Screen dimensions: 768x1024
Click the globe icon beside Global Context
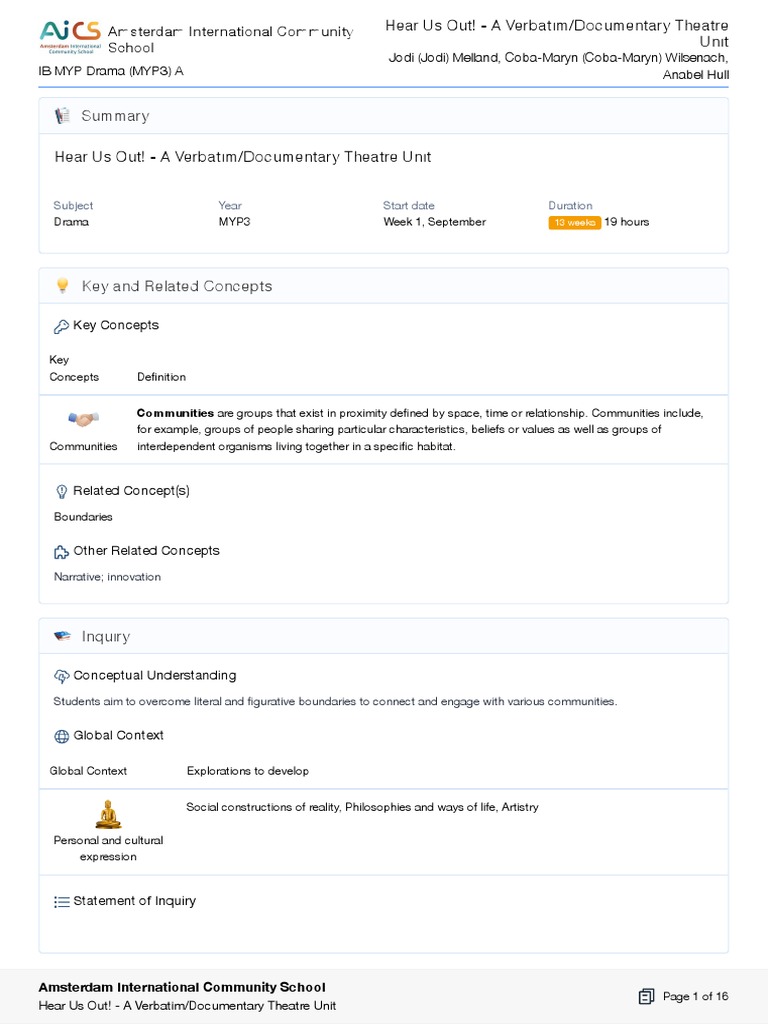coord(61,736)
